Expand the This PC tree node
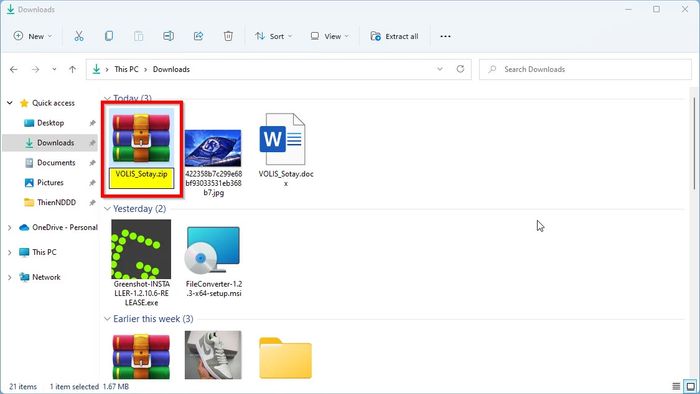Image resolution: width=700 pixels, height=394 pixels. coord(9,252)
